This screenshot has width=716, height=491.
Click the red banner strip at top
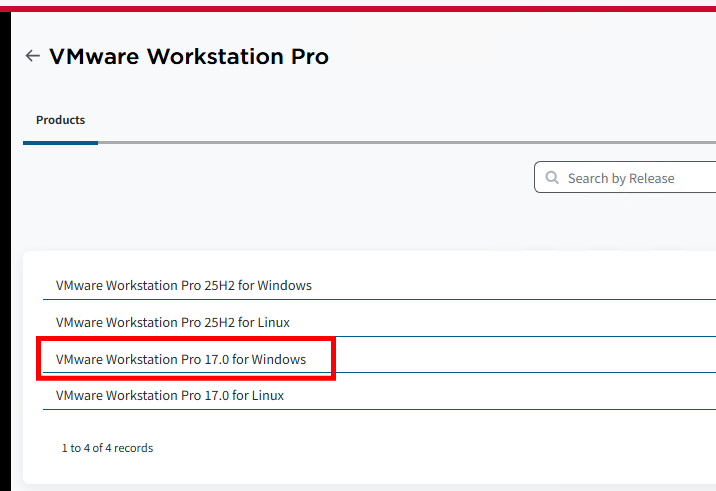click(x=358, y=7)
